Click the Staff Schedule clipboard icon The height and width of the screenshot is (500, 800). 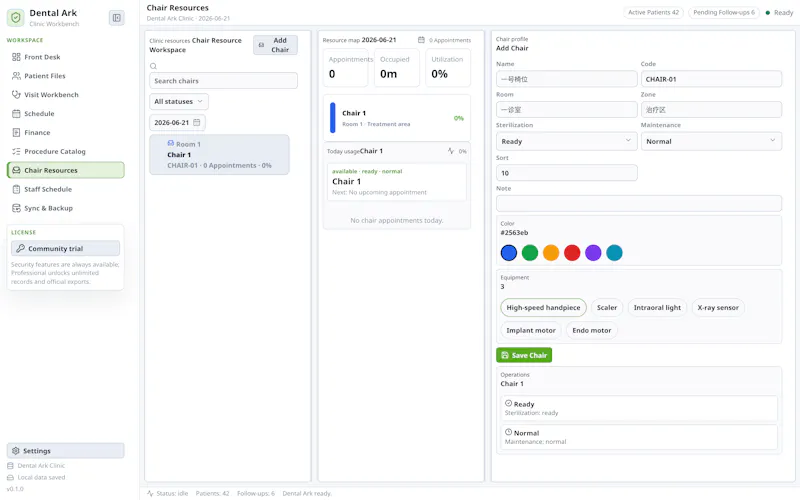(x=16, y=189)
